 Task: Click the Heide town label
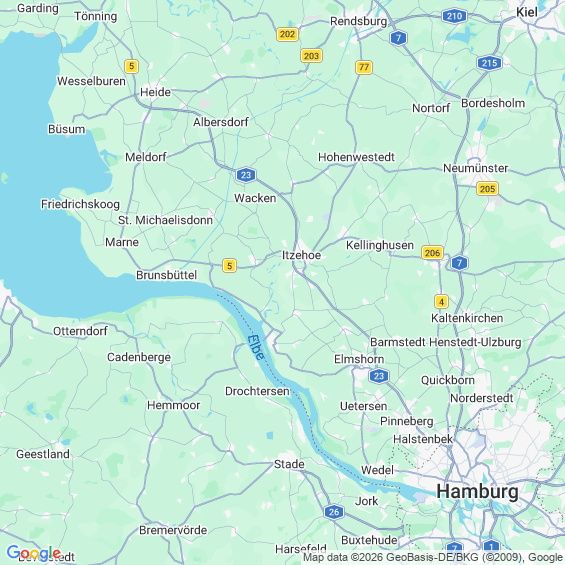pyautogui.click(x=155, y=92)
